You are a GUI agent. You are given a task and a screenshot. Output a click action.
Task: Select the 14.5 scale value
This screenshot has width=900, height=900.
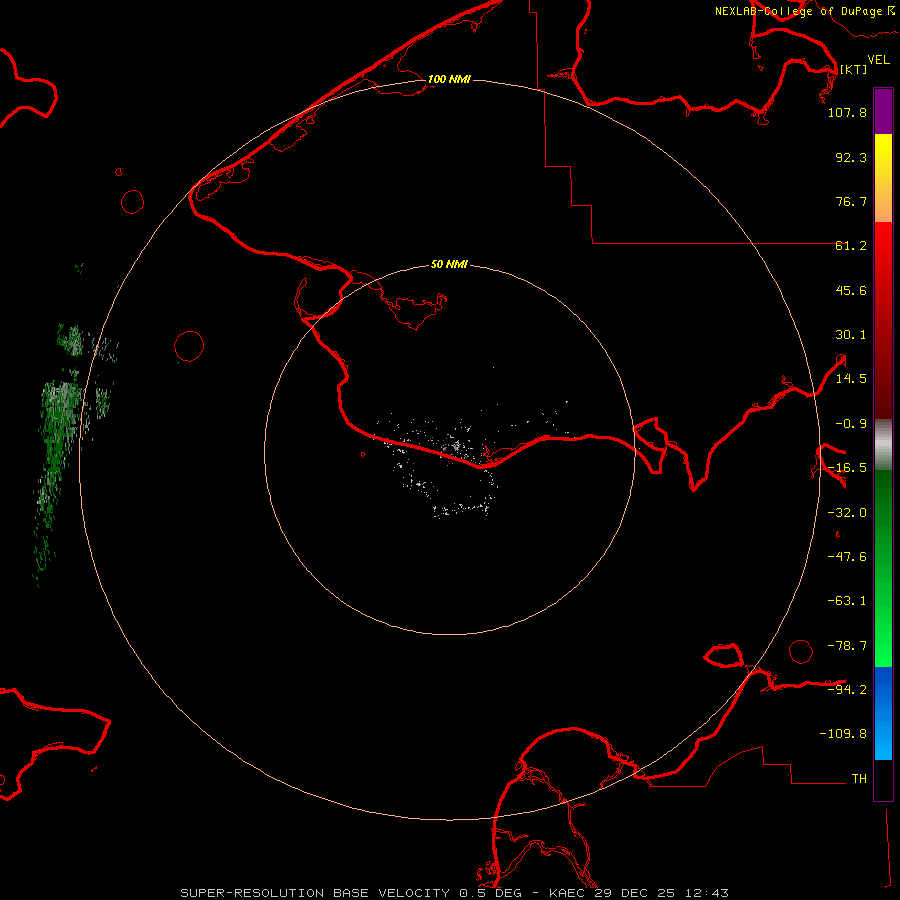point(851,379)
